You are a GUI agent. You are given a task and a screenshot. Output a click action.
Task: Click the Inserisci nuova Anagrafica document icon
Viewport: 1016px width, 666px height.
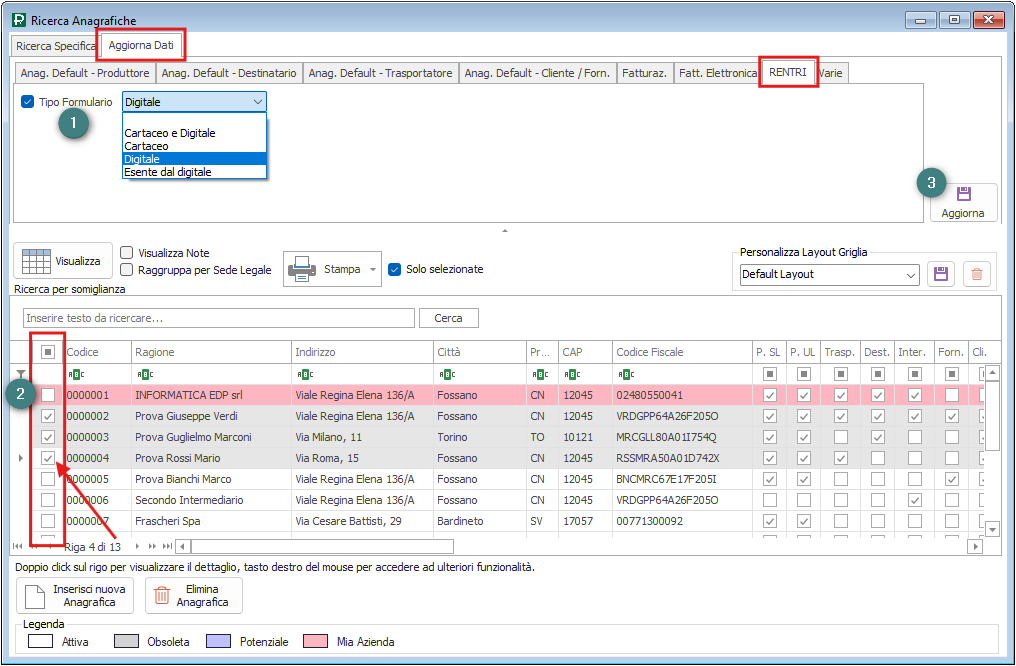tap(35, 596)
